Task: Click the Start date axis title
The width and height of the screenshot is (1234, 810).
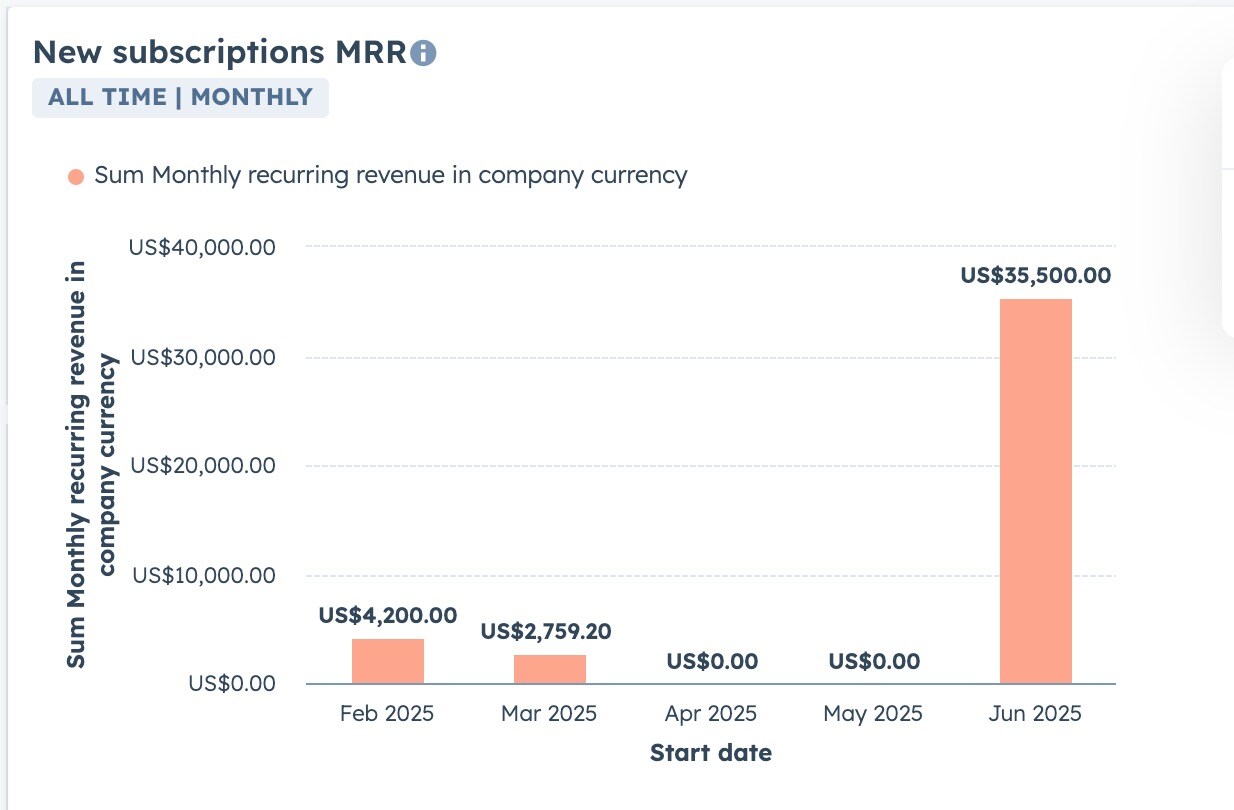Action: (x=710, y=753)
